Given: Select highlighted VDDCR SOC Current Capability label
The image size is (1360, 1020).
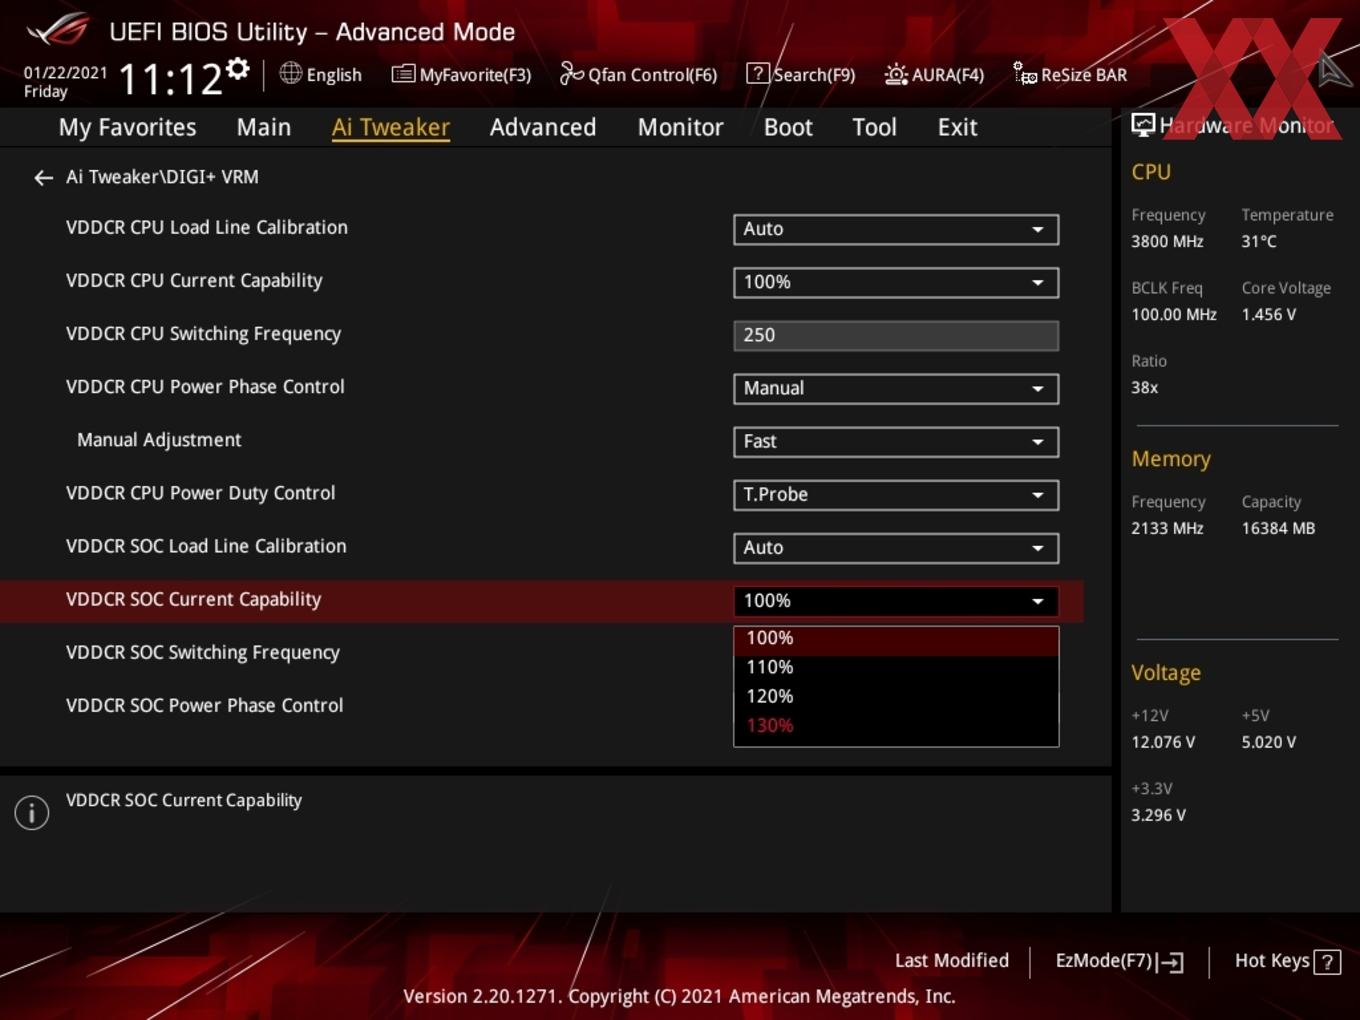Looking at the screenshot, I should 193,599.
